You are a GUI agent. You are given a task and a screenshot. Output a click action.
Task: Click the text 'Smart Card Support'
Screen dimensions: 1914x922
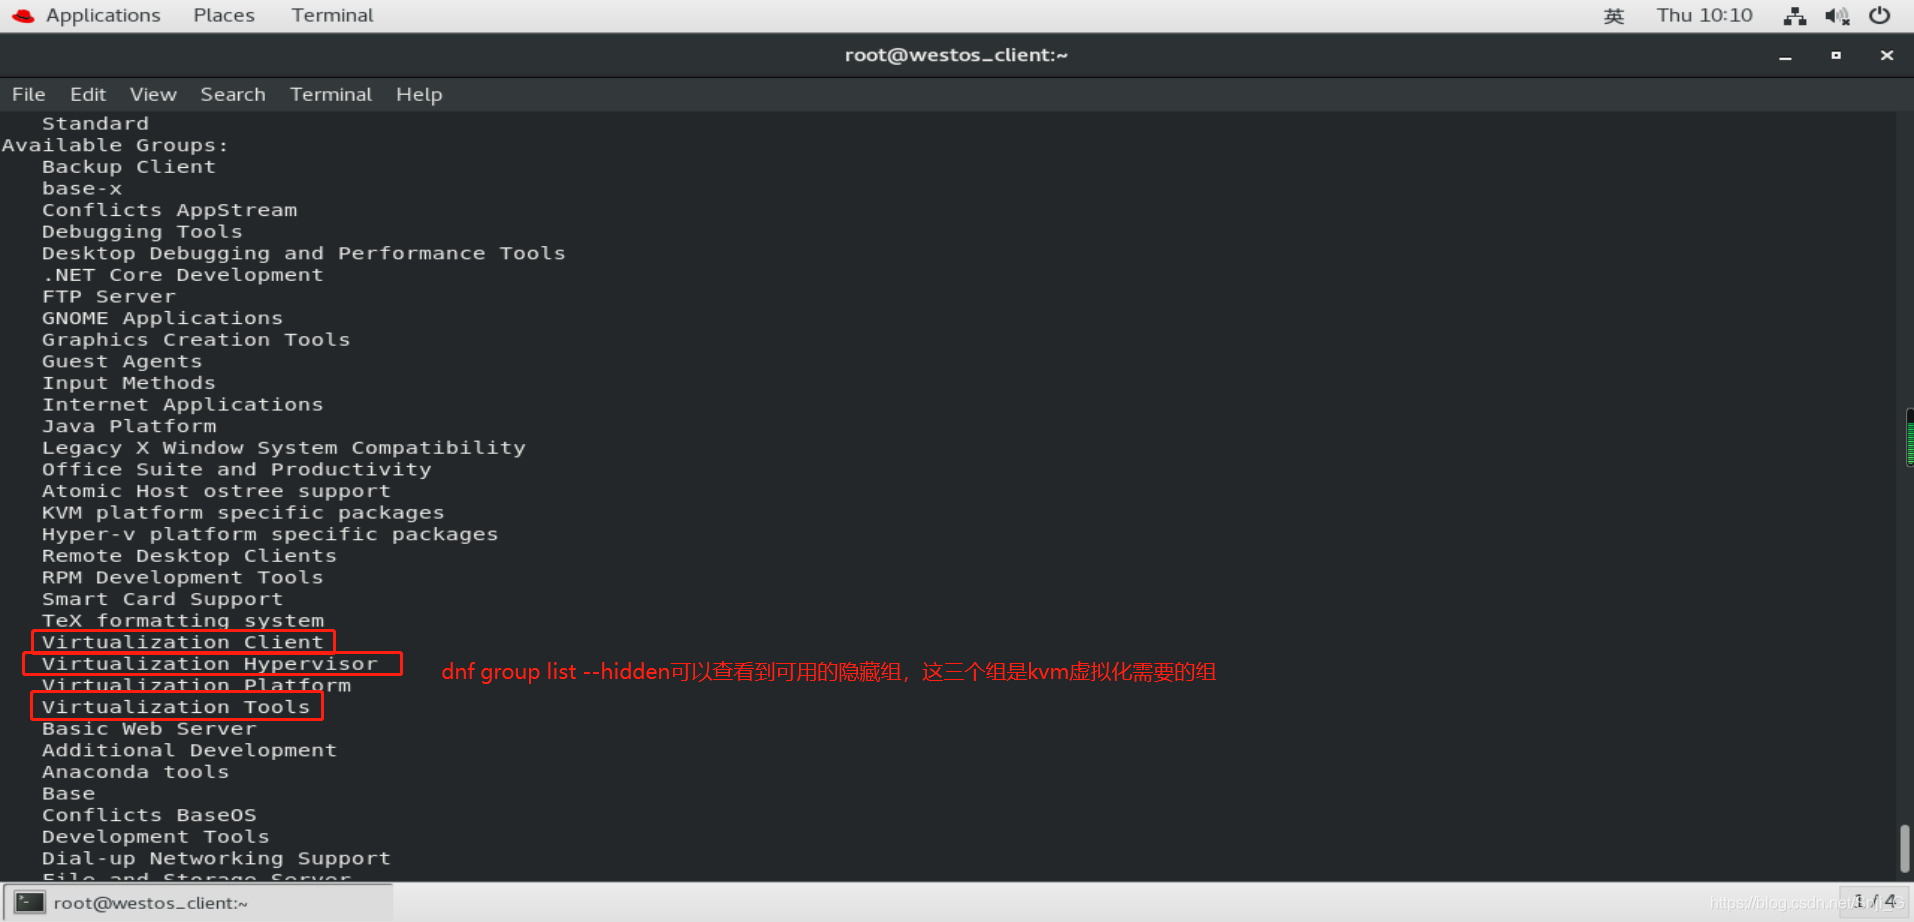pyautogui.click(x=162, y=599)
